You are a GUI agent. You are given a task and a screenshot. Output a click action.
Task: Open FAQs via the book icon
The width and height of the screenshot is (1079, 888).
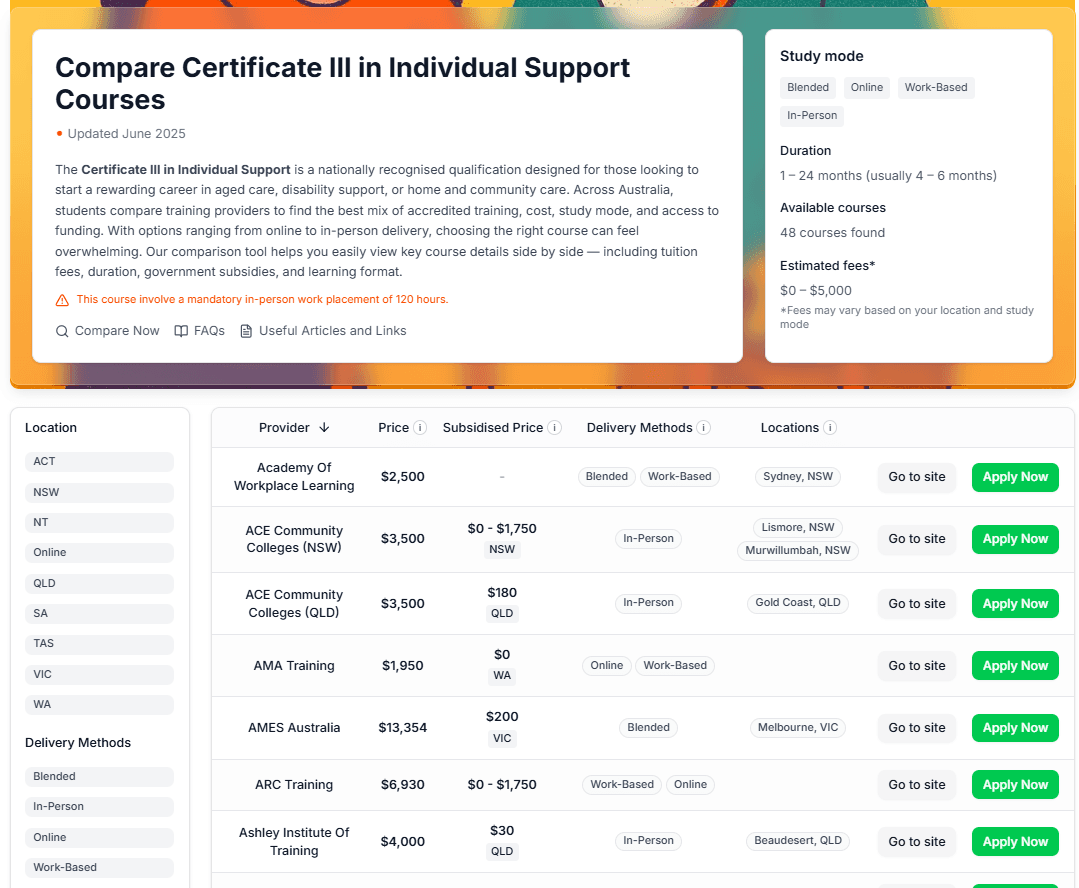pos(181,330)
